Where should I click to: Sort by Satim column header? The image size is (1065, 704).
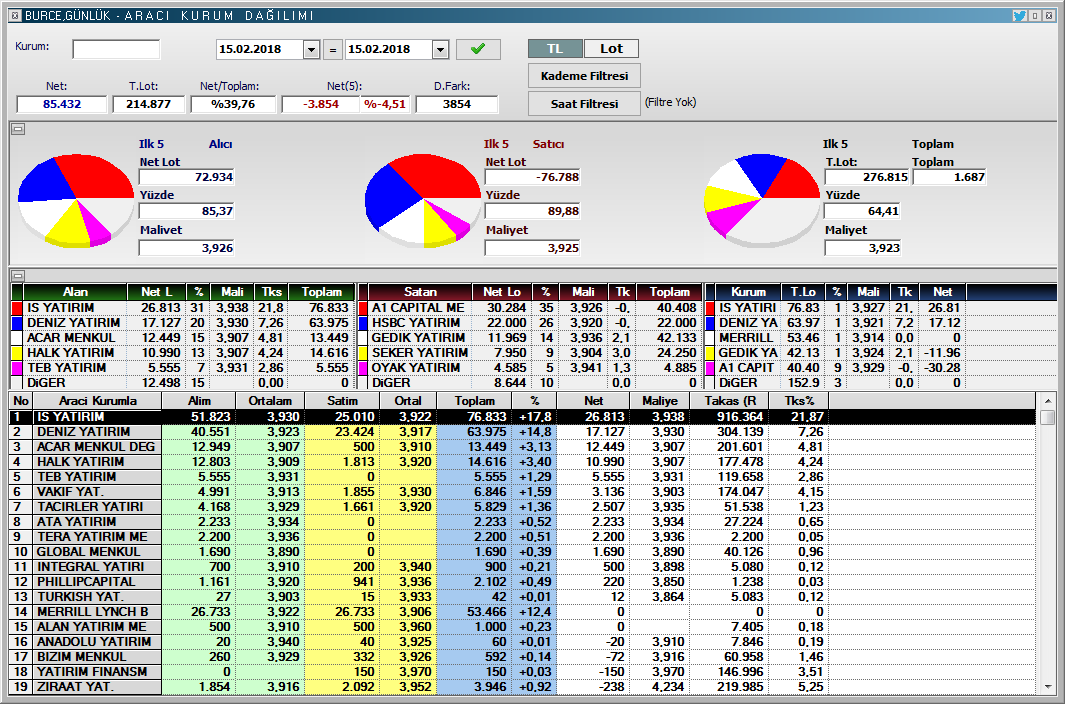342,401
